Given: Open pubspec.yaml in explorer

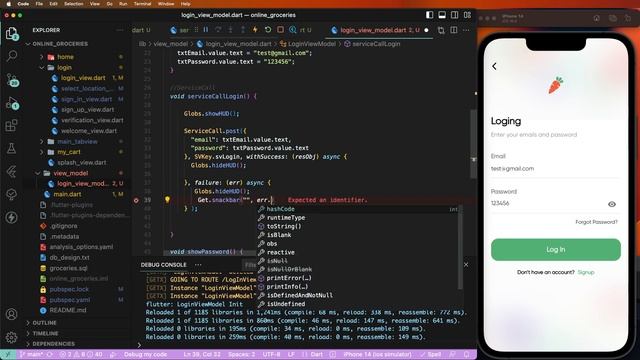Looking at the screenshot, I should pos(70,300).
